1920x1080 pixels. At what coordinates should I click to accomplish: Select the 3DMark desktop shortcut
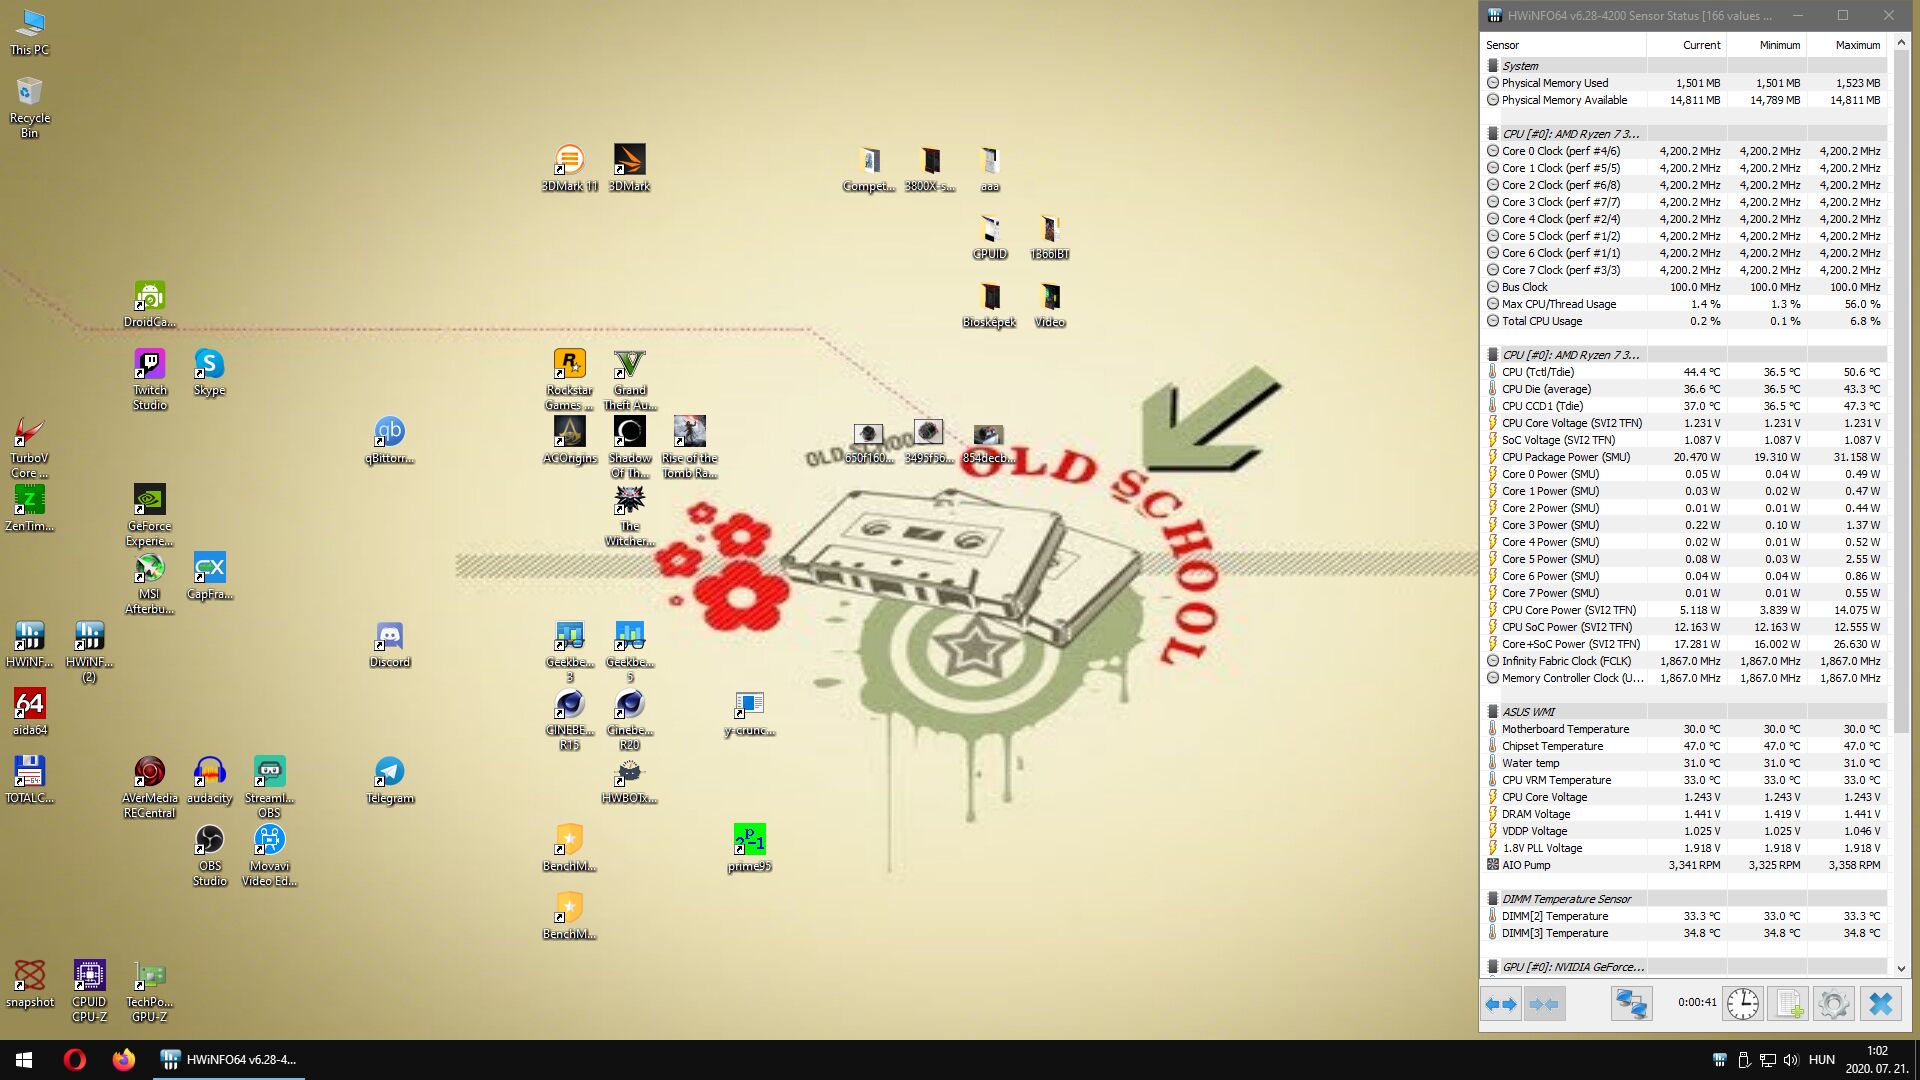[629, 168]
